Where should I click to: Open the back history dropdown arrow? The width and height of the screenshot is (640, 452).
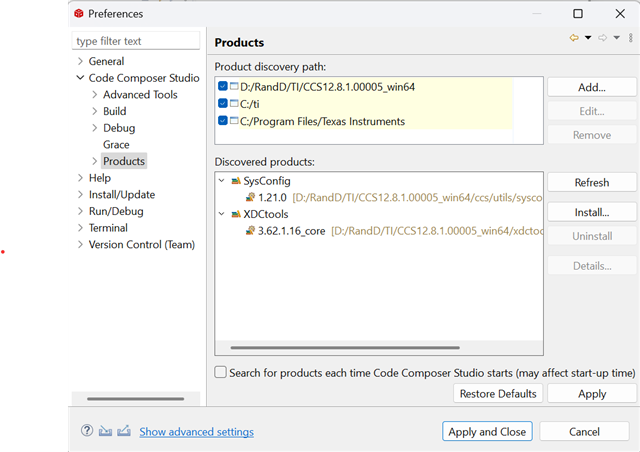588,38
